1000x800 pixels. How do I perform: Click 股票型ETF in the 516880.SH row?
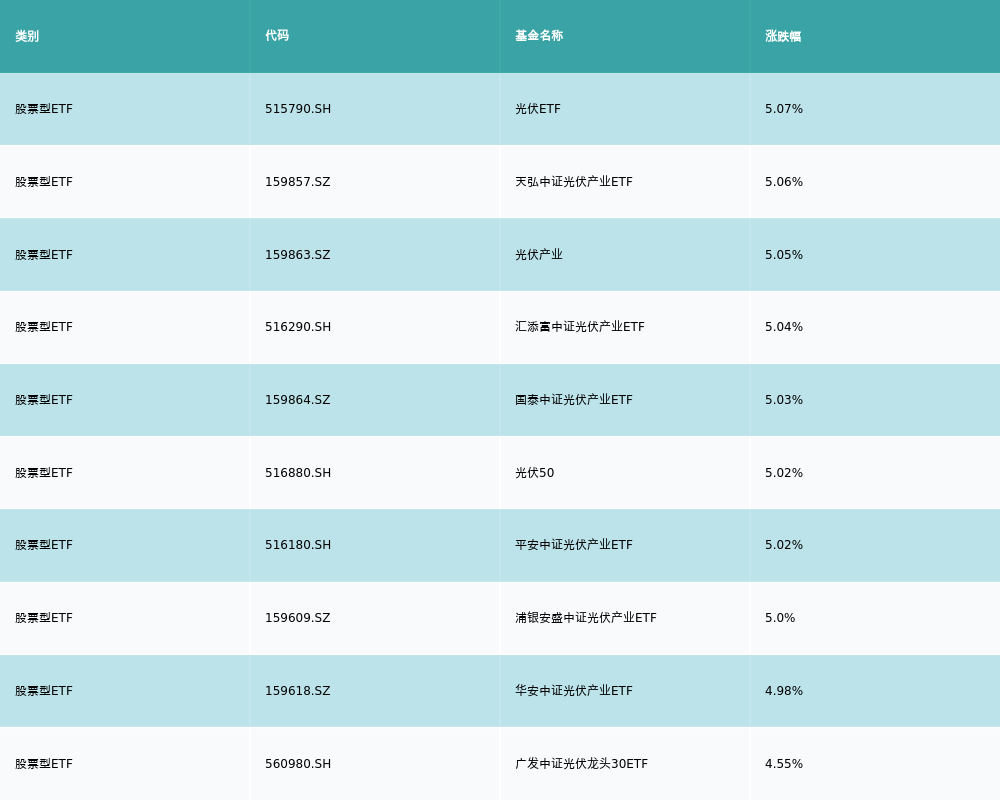coord(44,473)
